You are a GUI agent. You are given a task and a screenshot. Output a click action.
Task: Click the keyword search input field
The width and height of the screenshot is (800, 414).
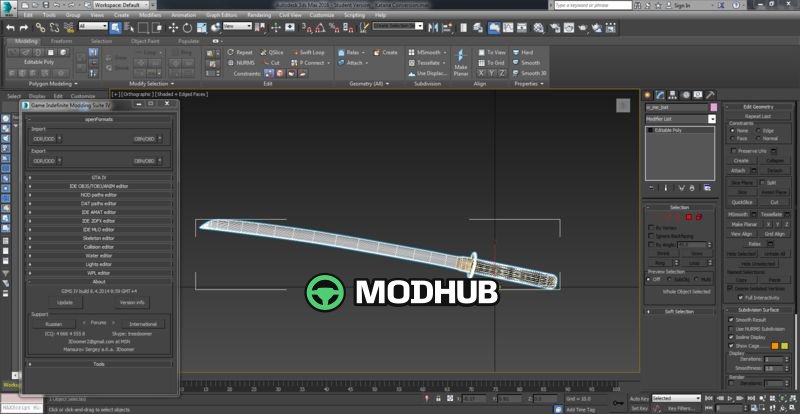593,5
